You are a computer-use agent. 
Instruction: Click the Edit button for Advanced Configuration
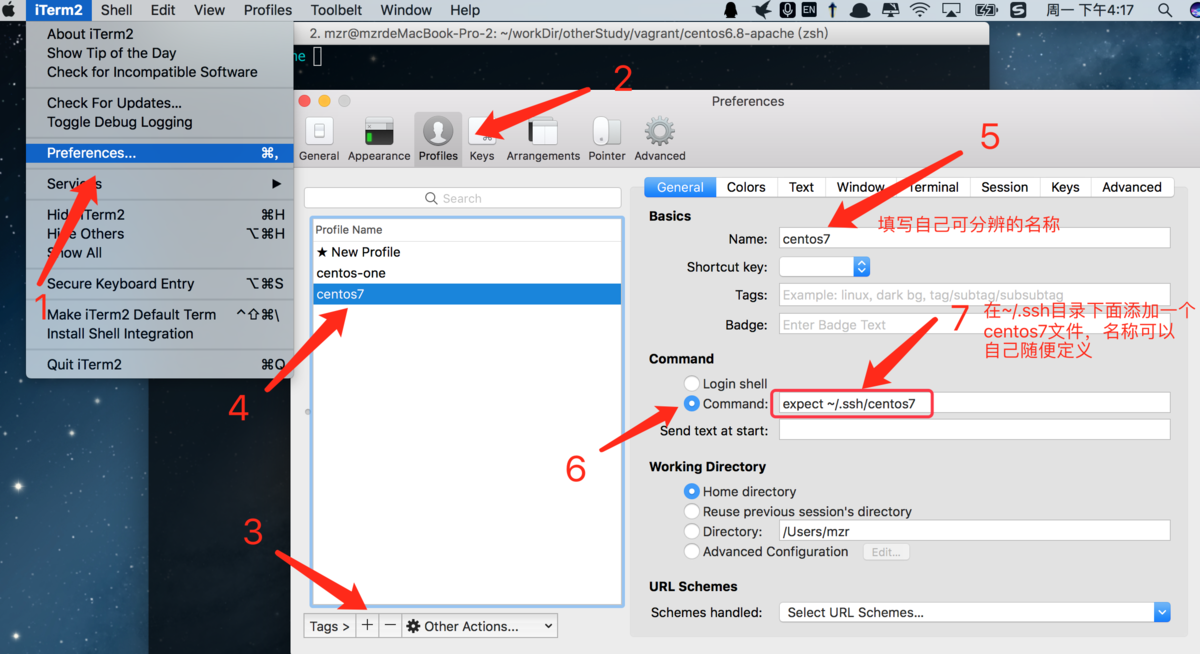pos(886,551)
